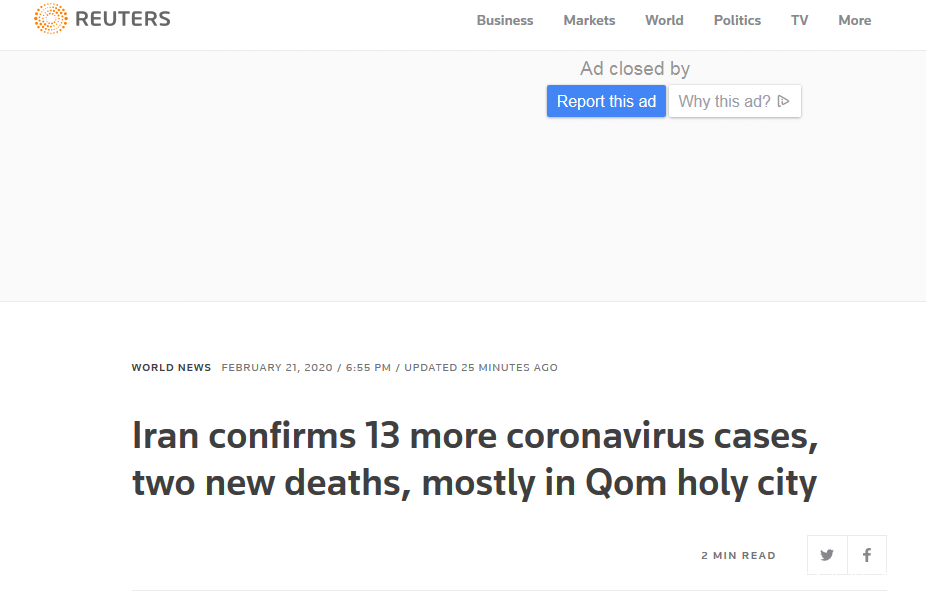The height and width of the screenshot is (604, 926).
Task: Navigate to the TV section
Action: (799, 20)
